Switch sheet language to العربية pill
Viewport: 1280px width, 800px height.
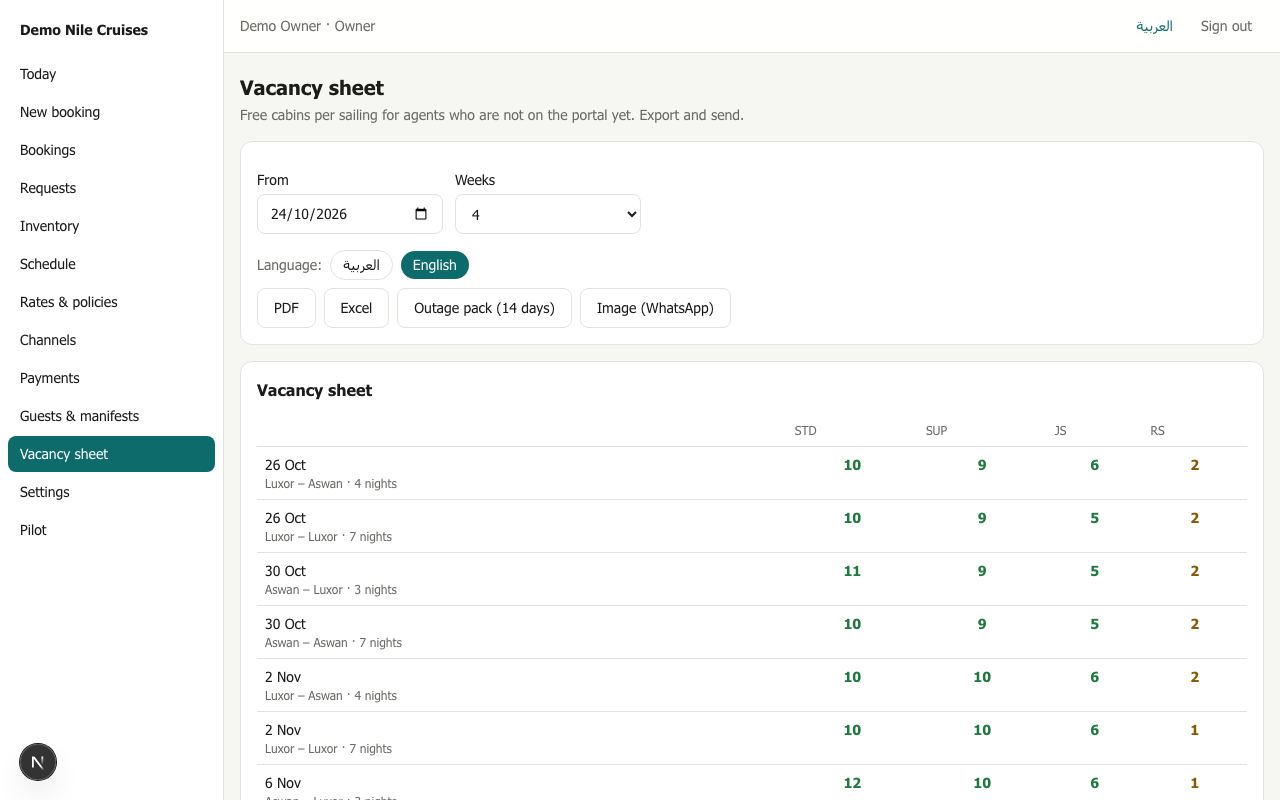361,265
